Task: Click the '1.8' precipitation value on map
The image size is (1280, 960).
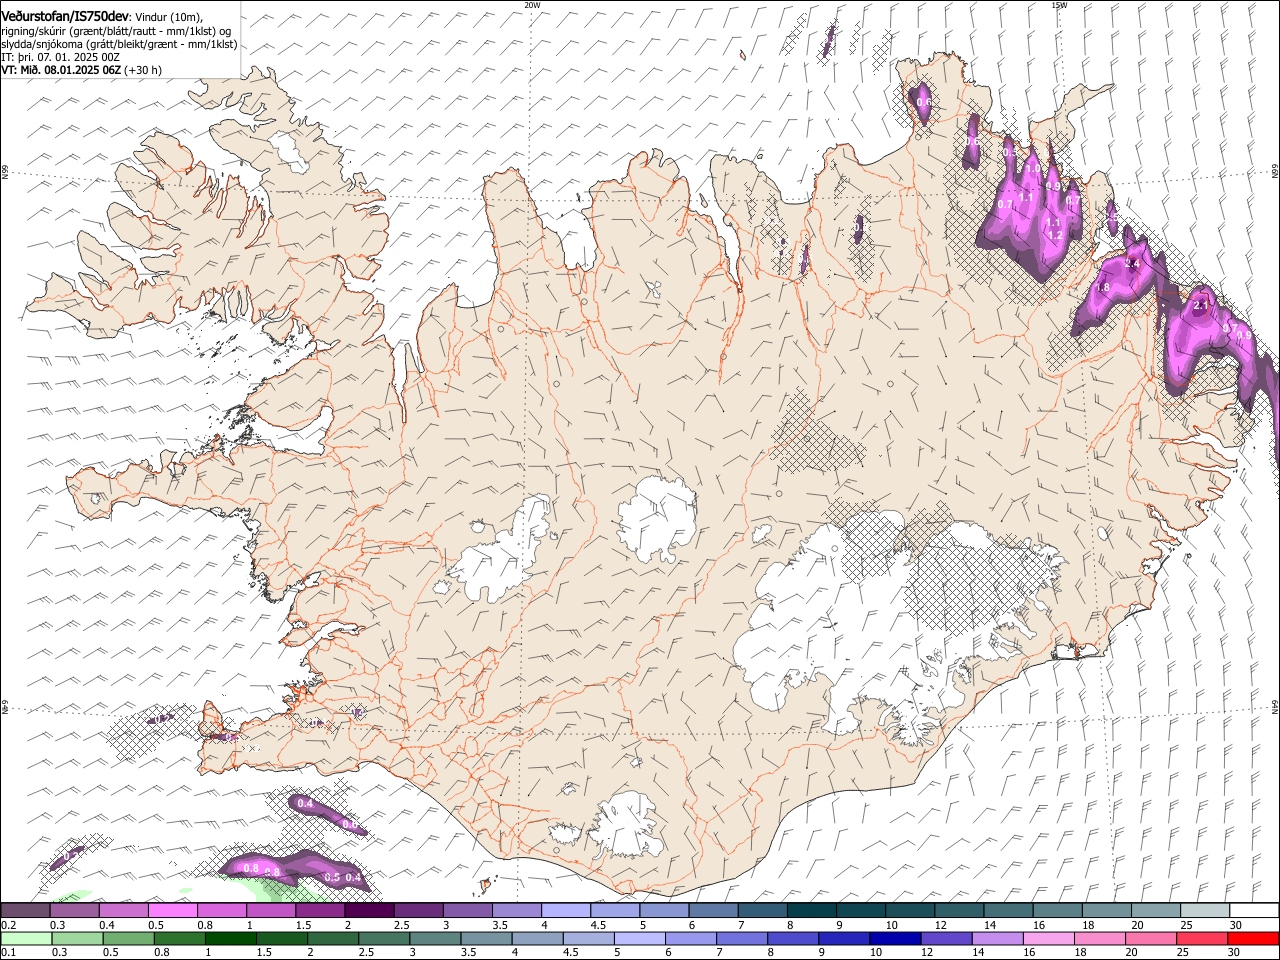Action: [1103, 287]
